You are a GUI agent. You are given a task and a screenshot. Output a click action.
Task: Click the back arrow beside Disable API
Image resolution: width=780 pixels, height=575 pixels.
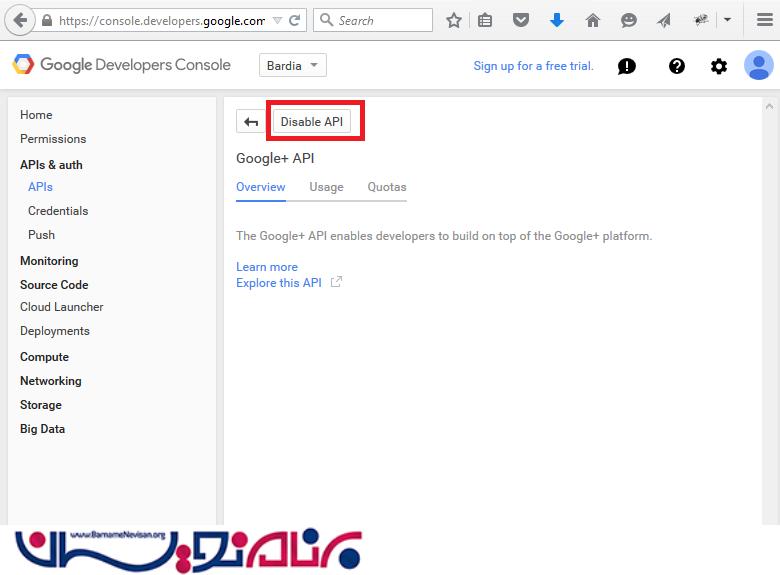click(251, 122)
